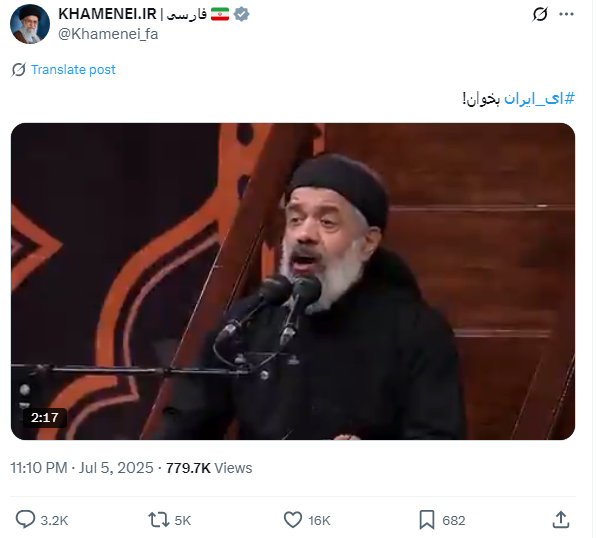
Task: Open the three-dot more options menu
Action: (566, 14)
